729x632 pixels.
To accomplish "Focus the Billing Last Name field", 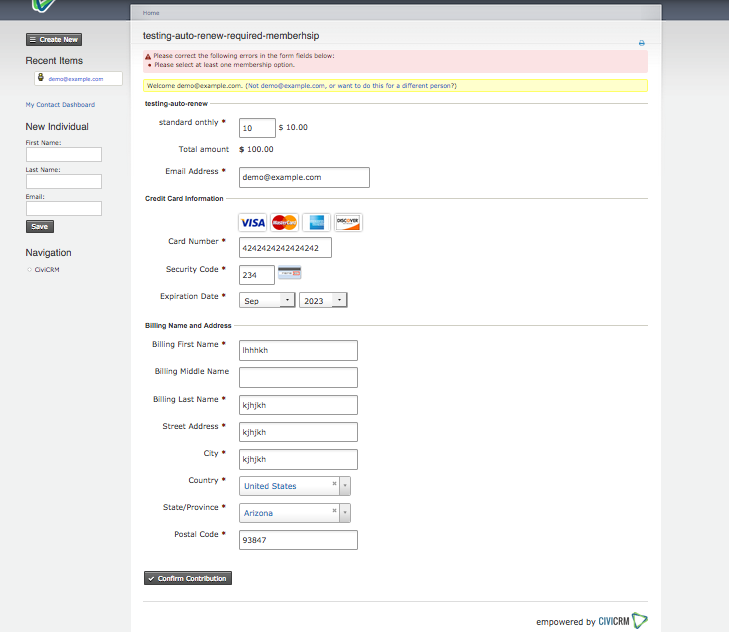I will [x=298, y=405].
